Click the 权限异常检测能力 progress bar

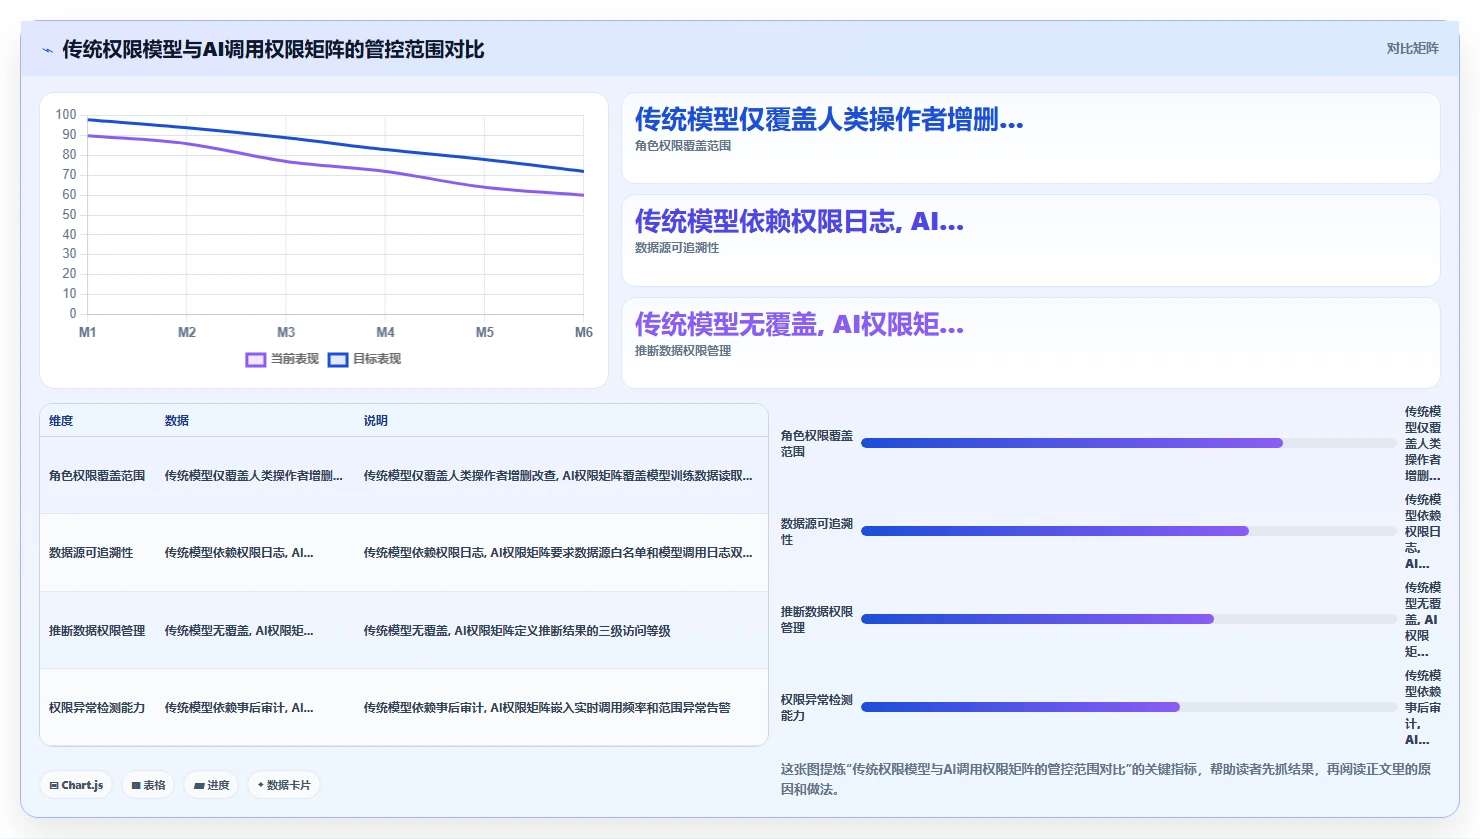[x=1128, y=707]
